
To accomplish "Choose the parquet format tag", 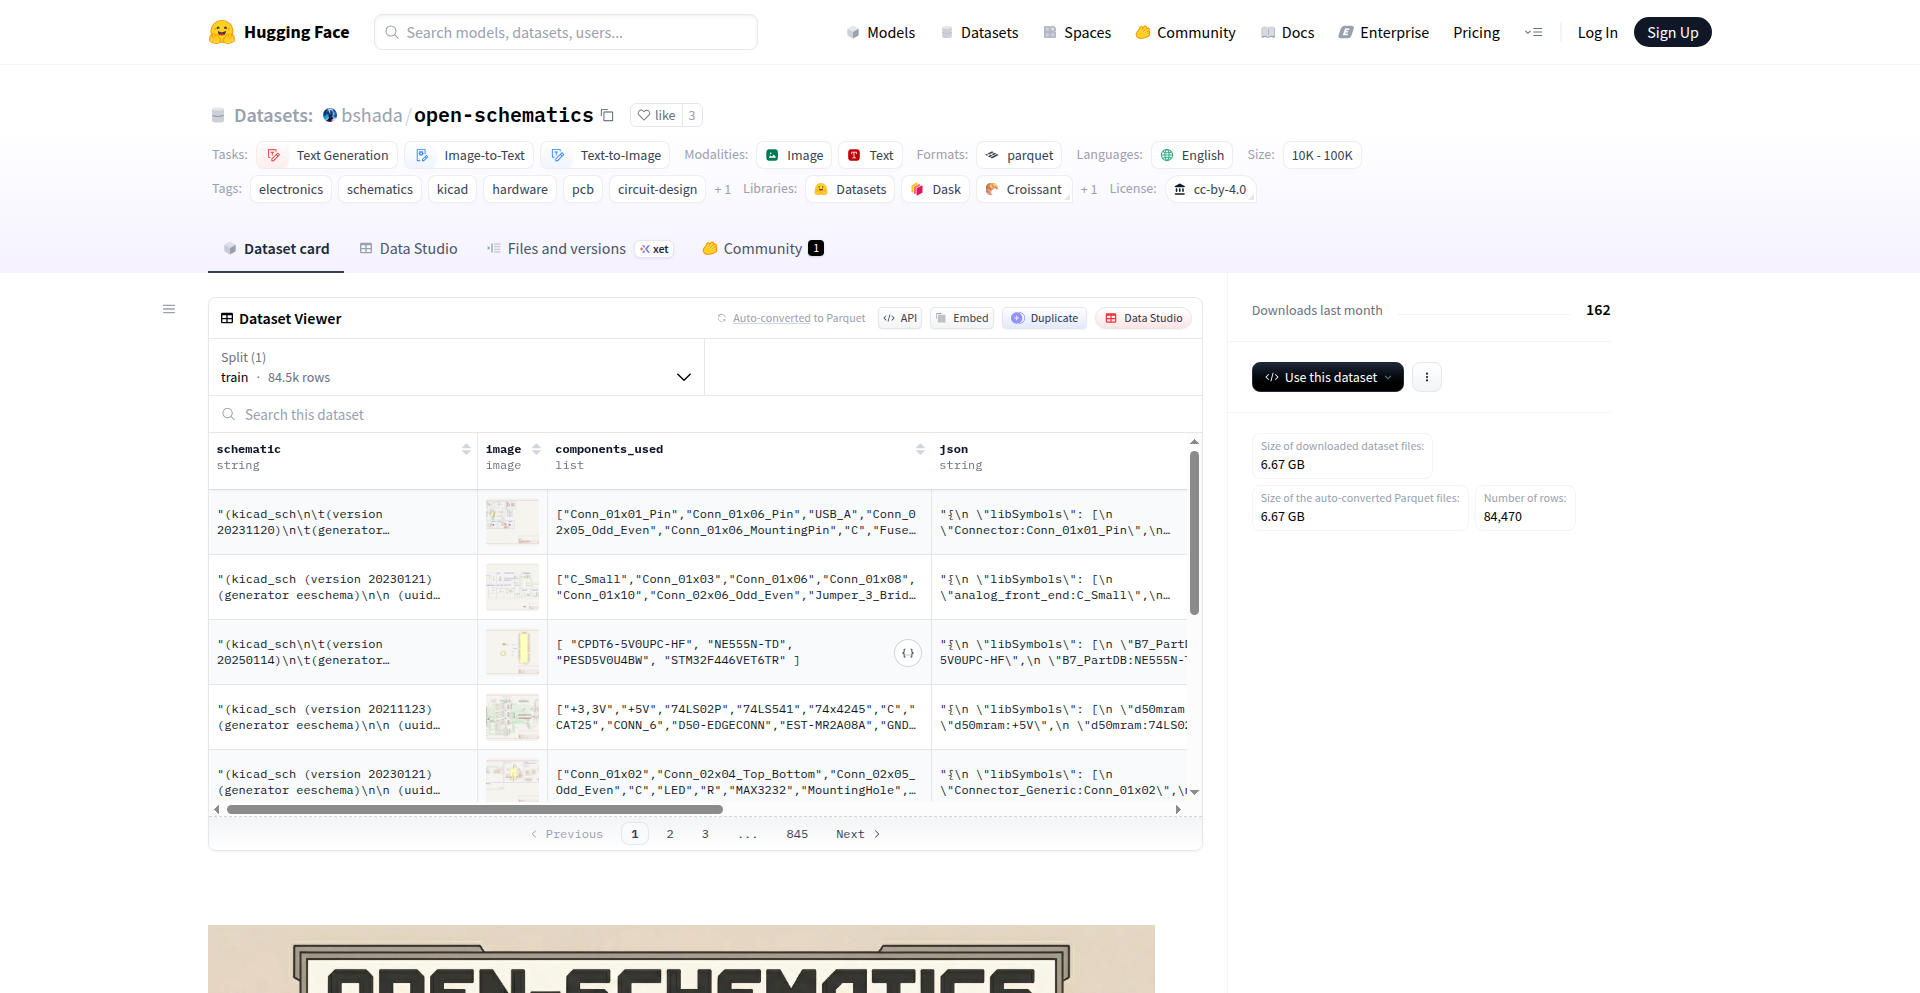I will click(1019, 155).
